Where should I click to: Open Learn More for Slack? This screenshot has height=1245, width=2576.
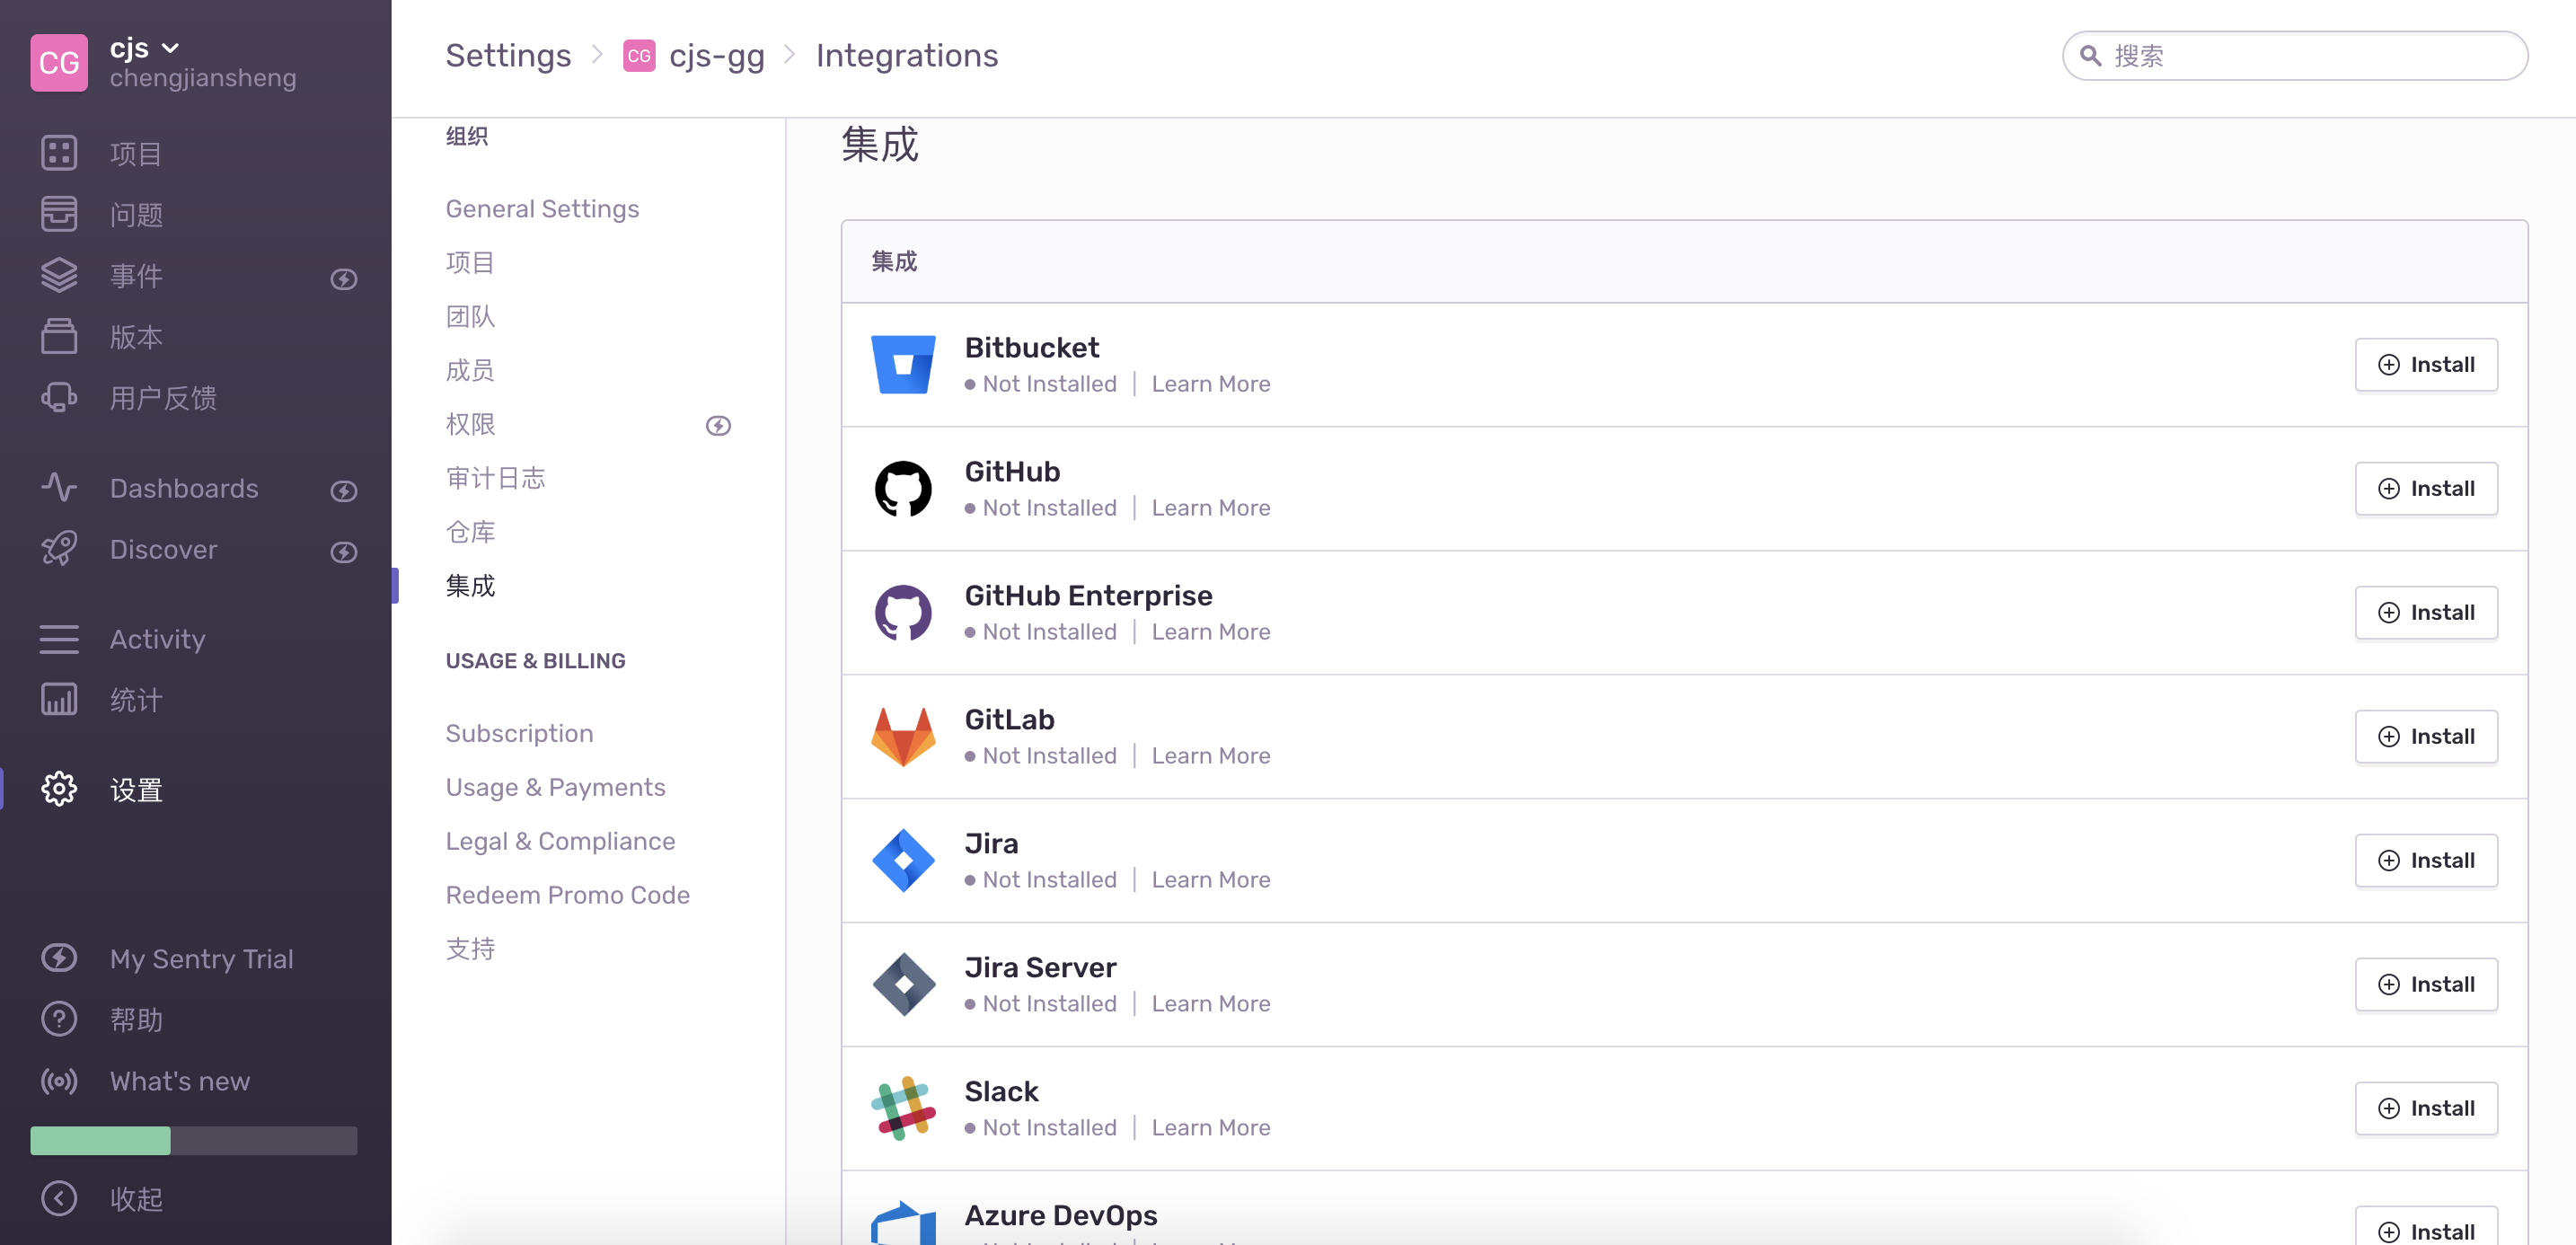click(x=1210, y=1128)
